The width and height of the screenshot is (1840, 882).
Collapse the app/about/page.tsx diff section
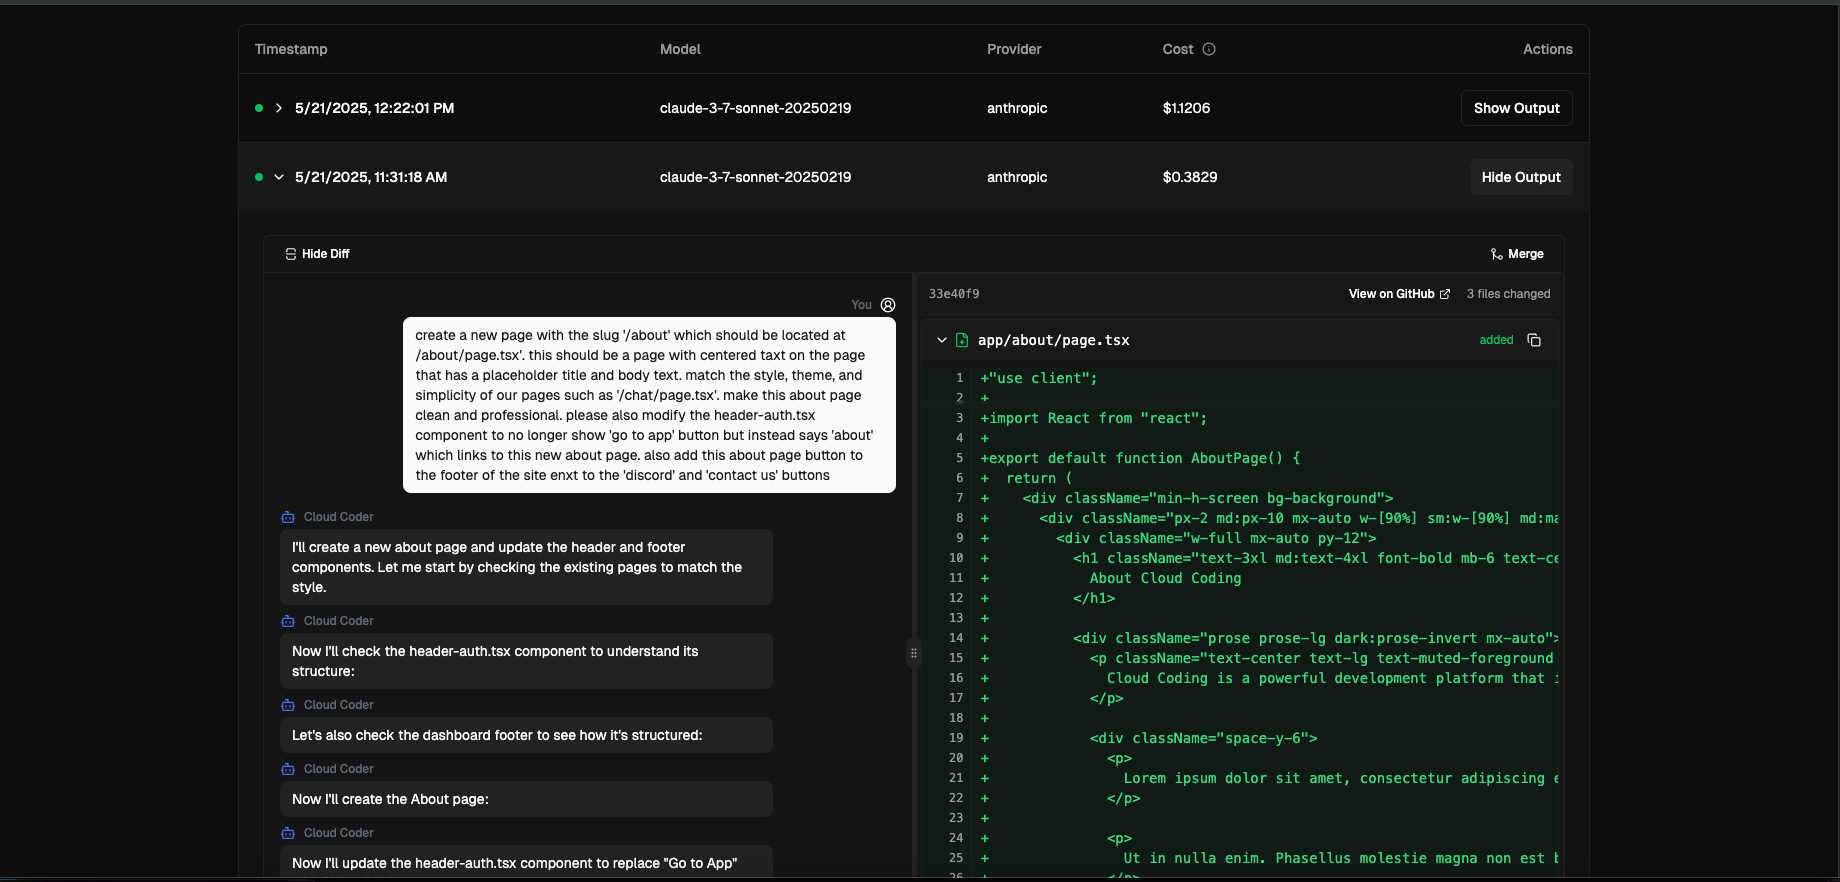[x=941, y=340]
